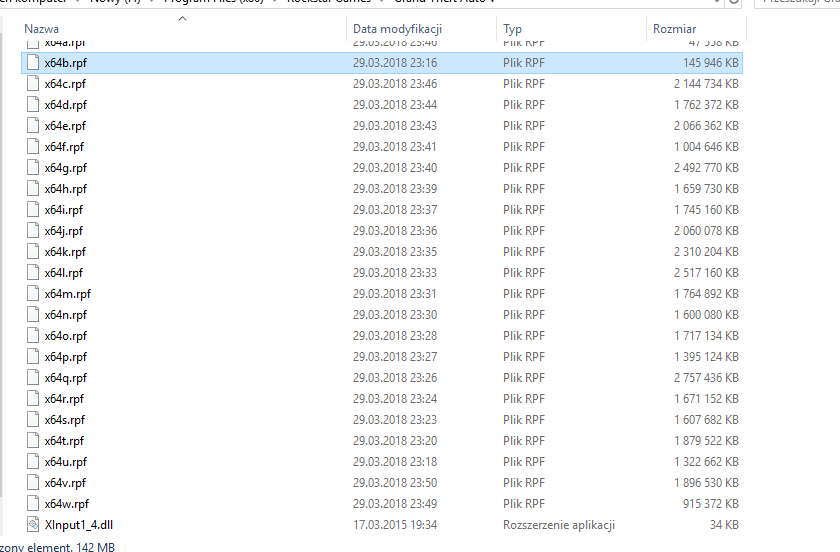The height and width of the screenshot is (552, 840).
Task: Sort files by Rozmiar column header
Action: [x=674, y=29]
